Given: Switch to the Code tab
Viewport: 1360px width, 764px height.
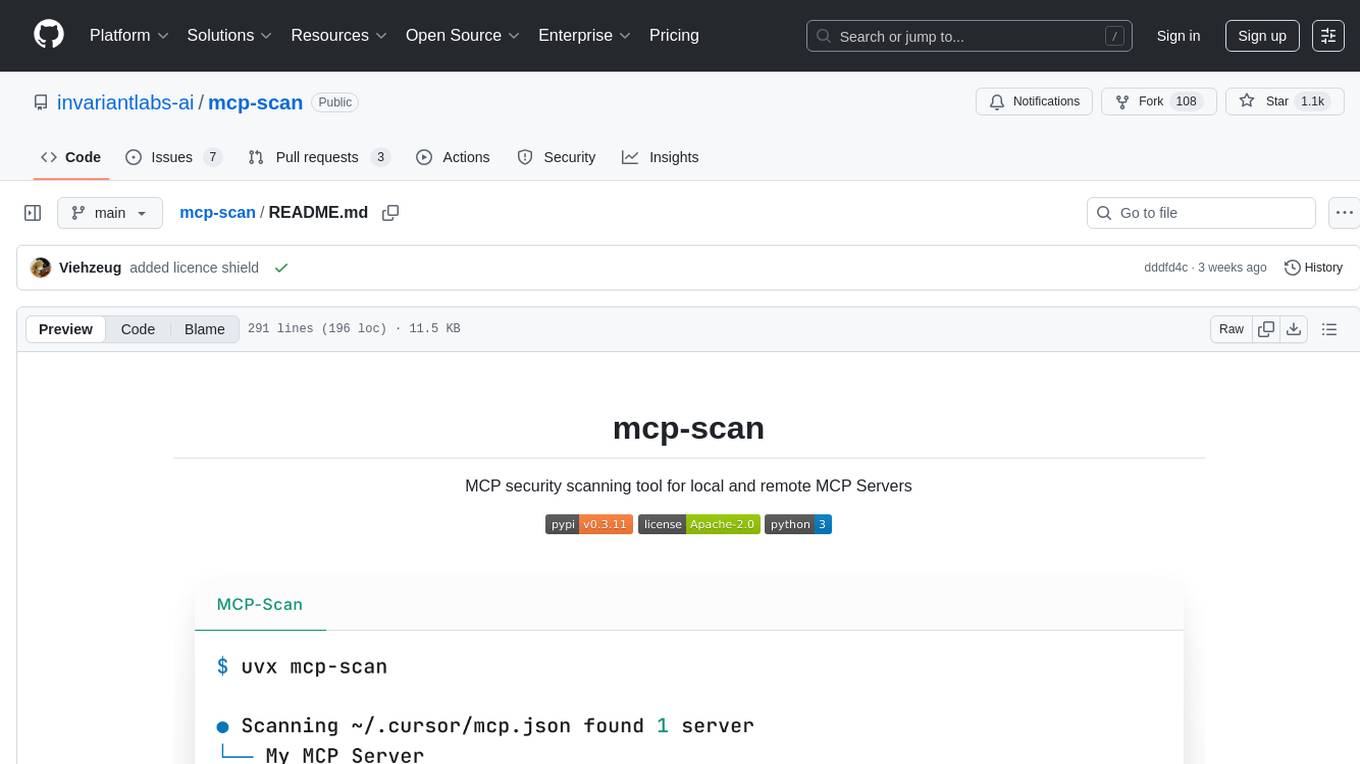Looking at the screenshot, I should click(71, 157).
